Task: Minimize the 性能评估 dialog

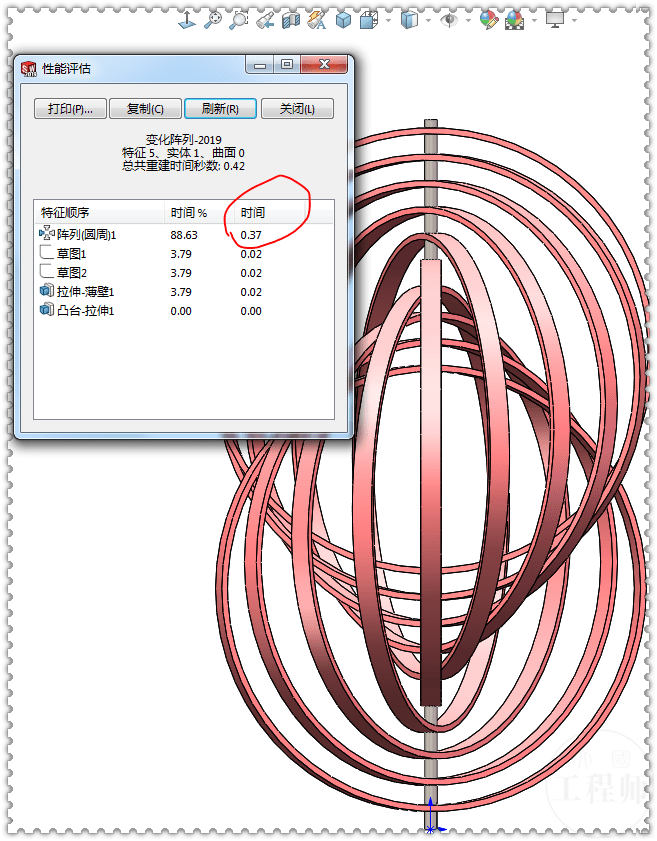Action: click(x=260, y=65)
